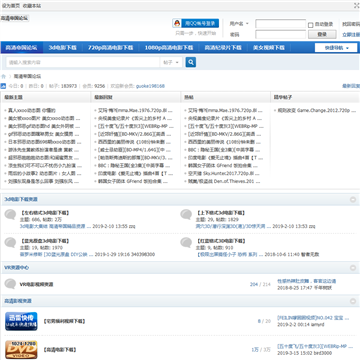Screen dimensions: 360x360
Task: Click the 登录 login button
Action: tap(322, 34)
